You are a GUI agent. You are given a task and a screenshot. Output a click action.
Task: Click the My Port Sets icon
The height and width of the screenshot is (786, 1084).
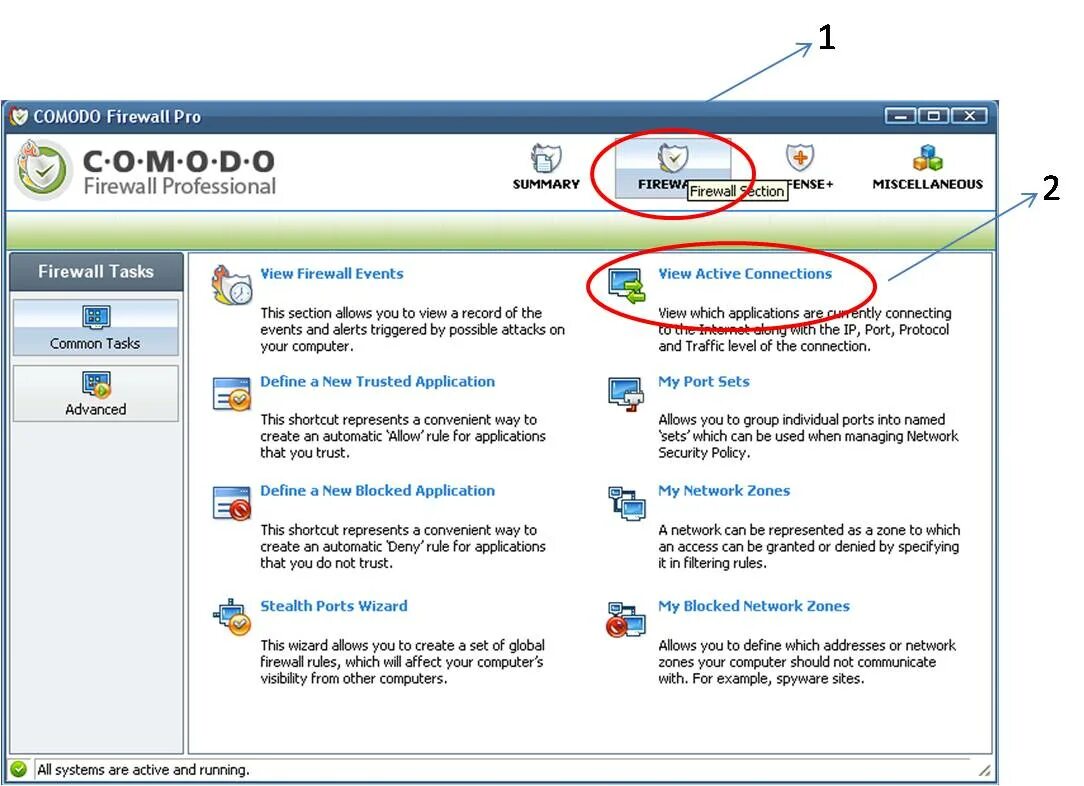[626, 395]
